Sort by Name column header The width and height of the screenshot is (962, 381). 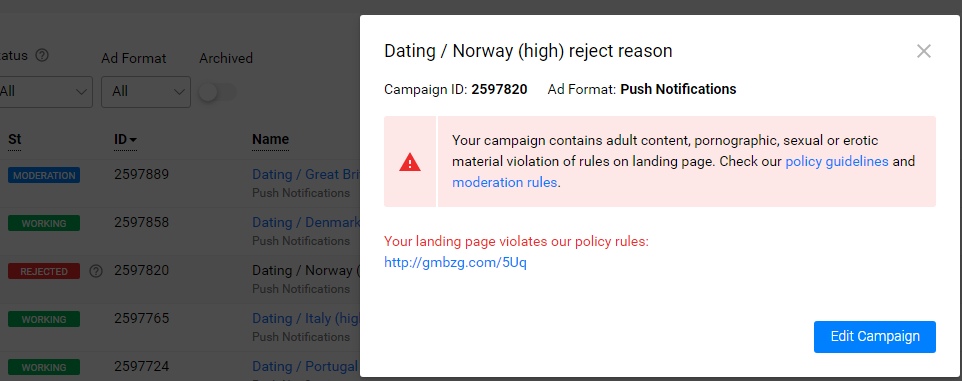[271, 140]
